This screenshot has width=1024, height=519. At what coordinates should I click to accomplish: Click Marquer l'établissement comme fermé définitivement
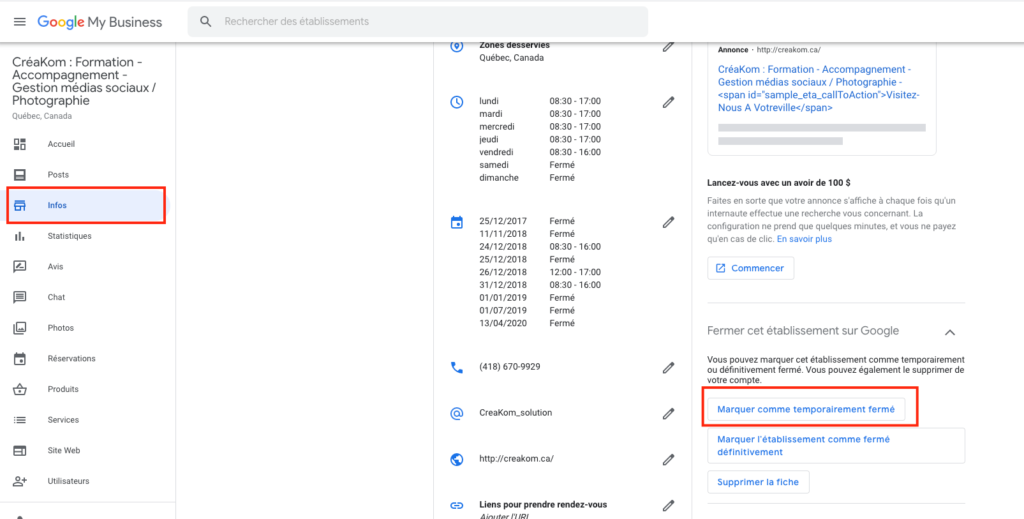(x=836, y=446)
